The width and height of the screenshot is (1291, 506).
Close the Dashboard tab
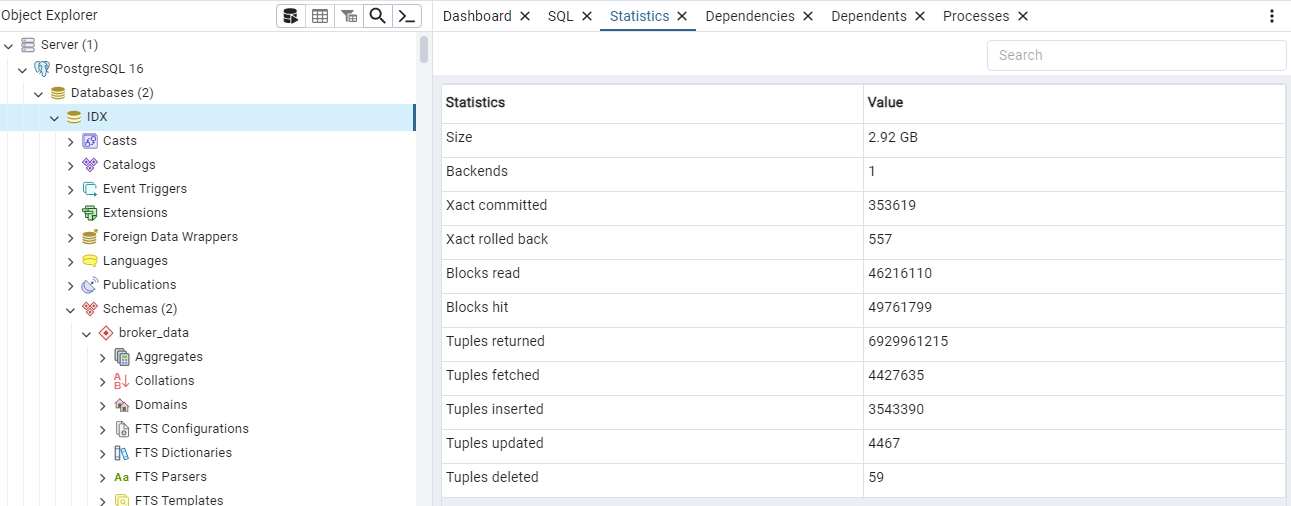coord(525,16)
